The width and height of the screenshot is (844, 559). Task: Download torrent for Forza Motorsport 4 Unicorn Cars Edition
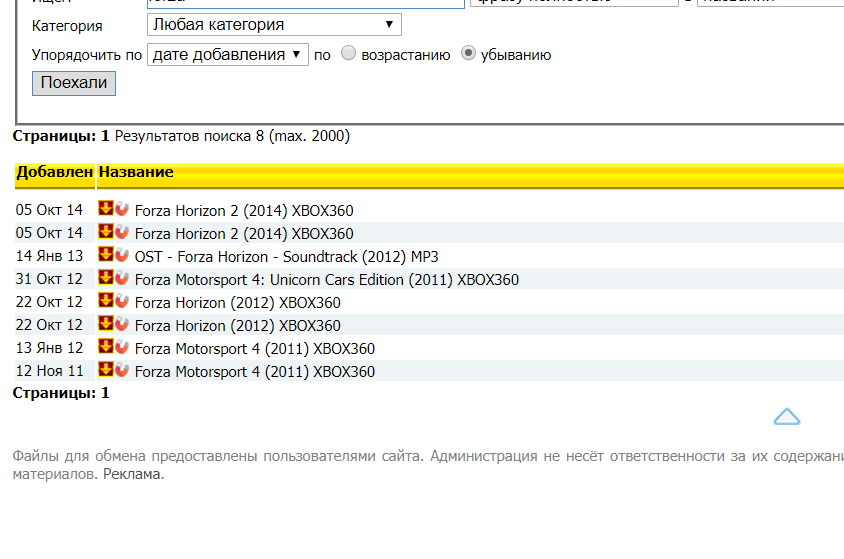point(106,278)
